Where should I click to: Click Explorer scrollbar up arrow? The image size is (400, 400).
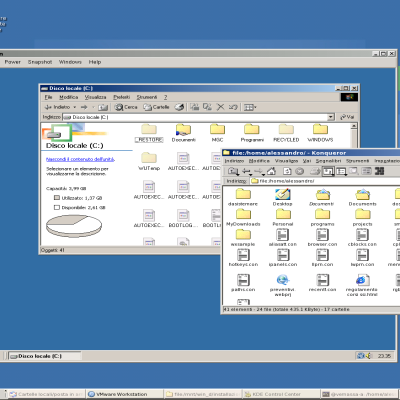tap(354, 126)
